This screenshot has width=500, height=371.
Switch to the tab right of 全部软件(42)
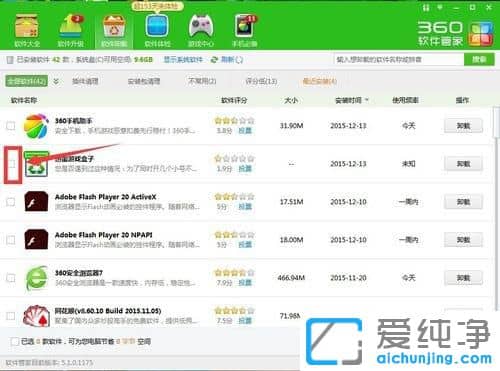[x=85, y=81]
